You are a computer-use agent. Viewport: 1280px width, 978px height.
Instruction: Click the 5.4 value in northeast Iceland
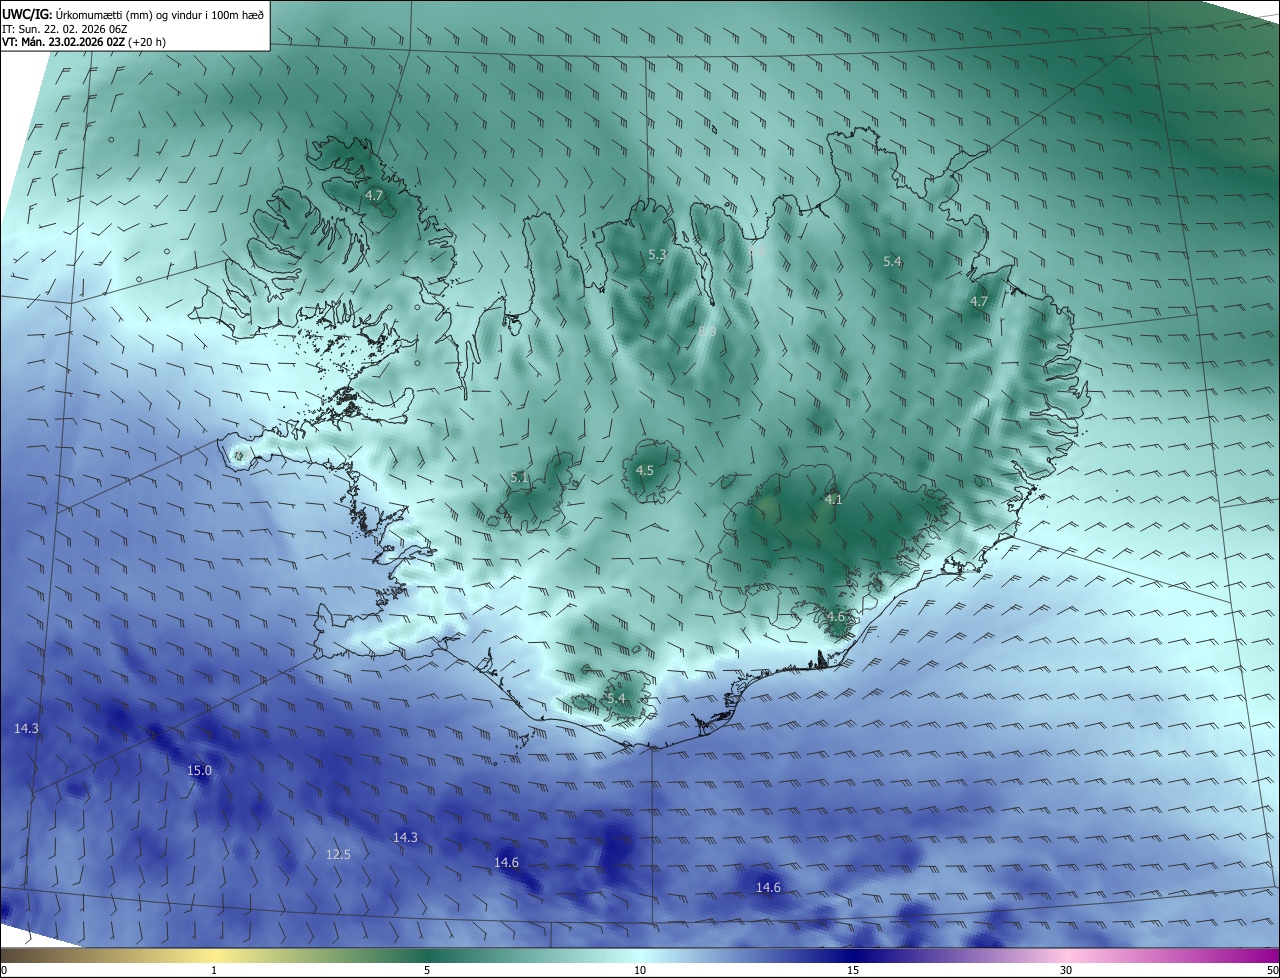[892, 262]
